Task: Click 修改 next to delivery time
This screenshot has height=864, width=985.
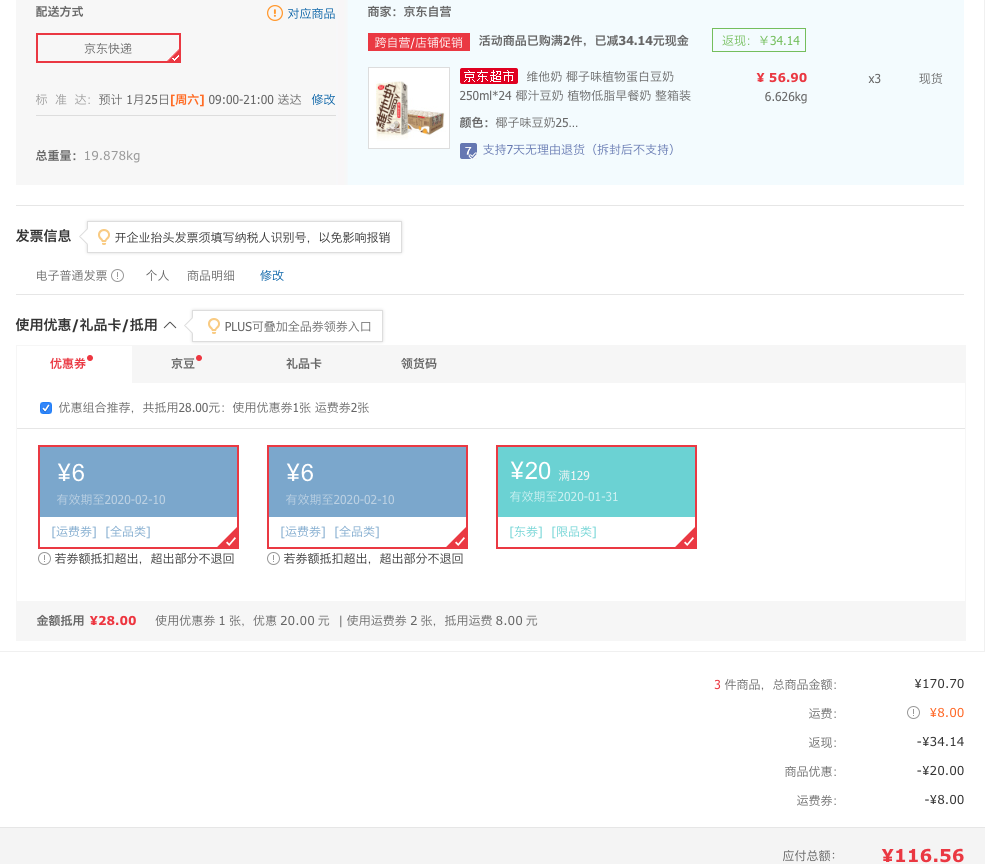Action: 324,99
